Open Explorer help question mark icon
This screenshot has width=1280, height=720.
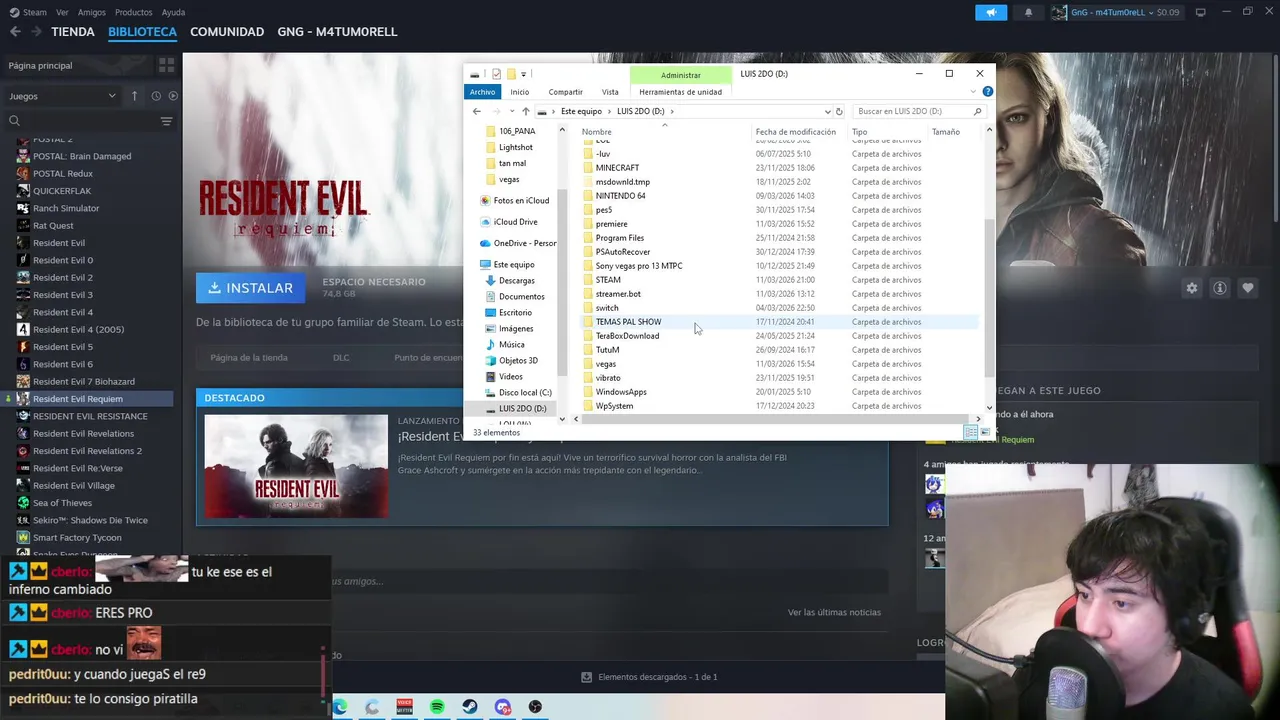click(x=987, y=92)
